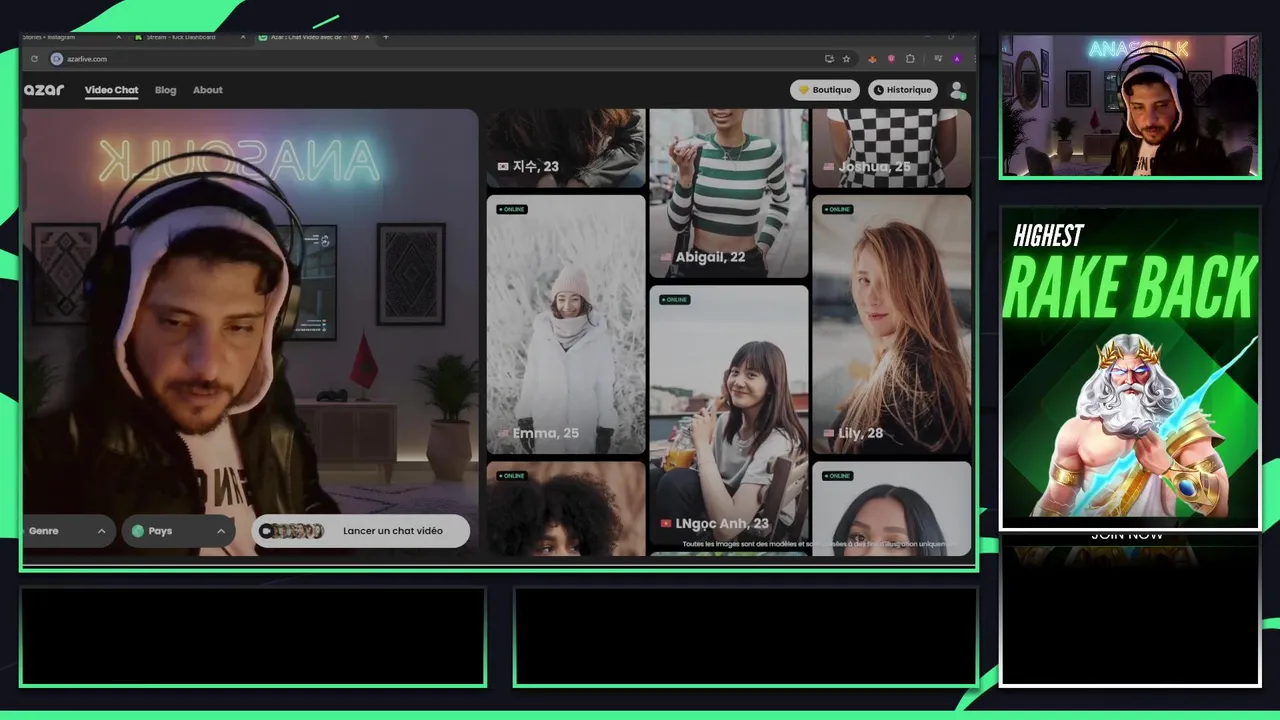Reload the azarlive.com page
Viewport: 1280px width, 720px height.
click(x=34, y=59)
